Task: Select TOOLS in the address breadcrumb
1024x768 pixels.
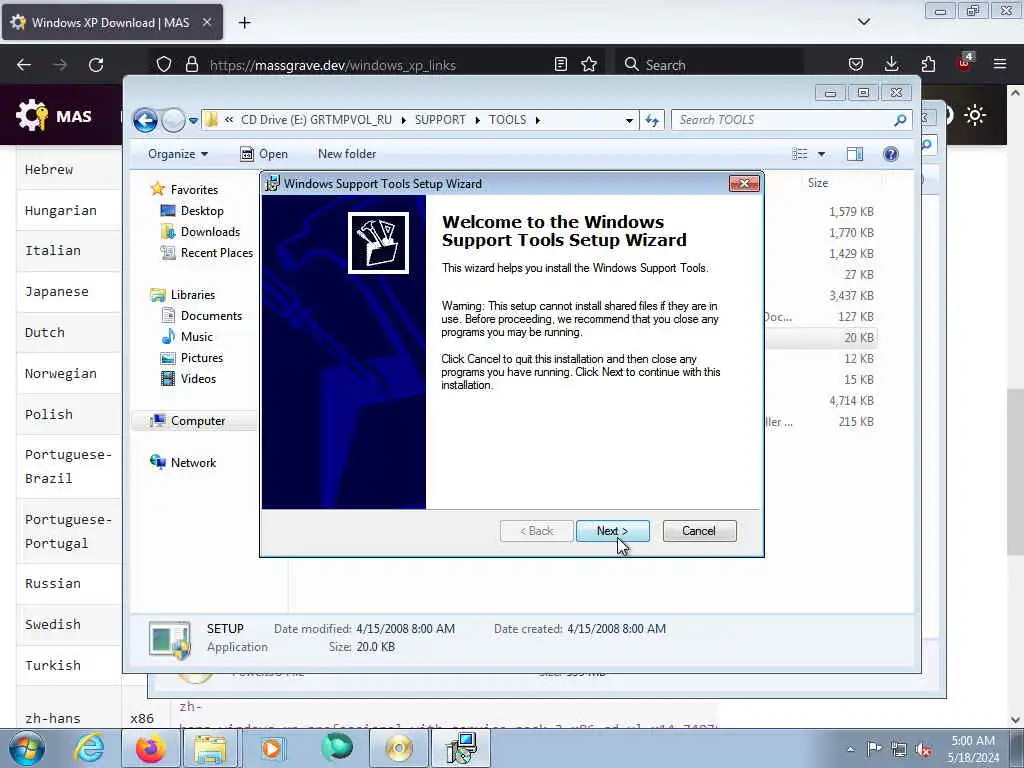Action: [x=507, y=120]
